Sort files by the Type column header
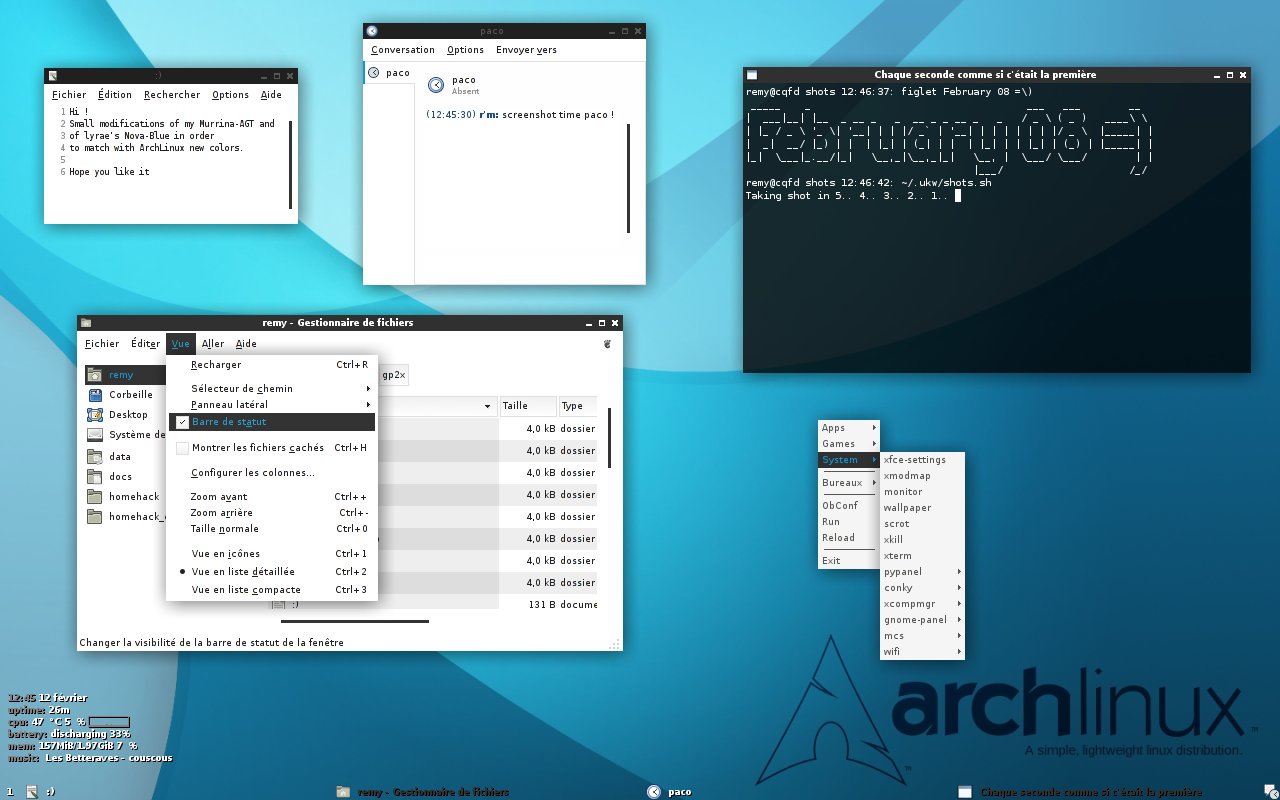Image resolution: width=1280 pixels, height=800 pixels. point(578,406)
